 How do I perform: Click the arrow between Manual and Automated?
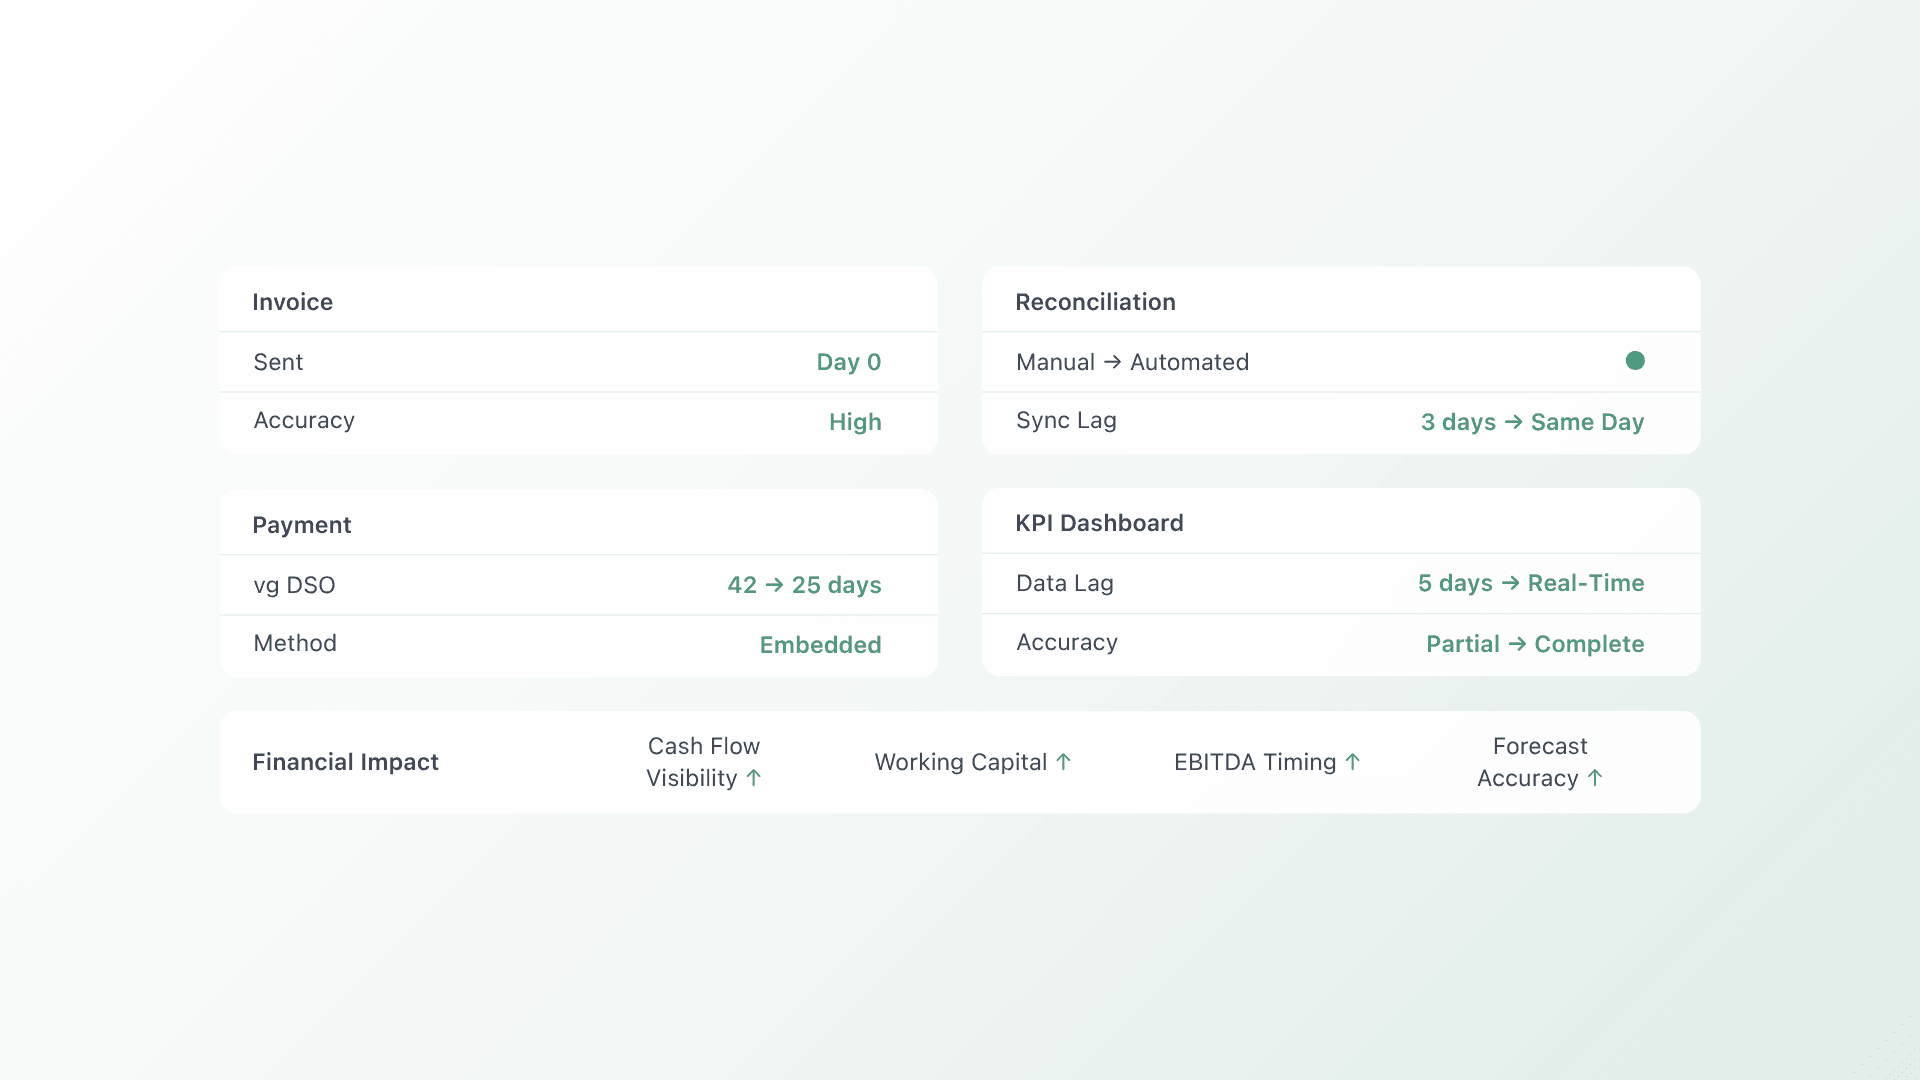point(1112,362)
